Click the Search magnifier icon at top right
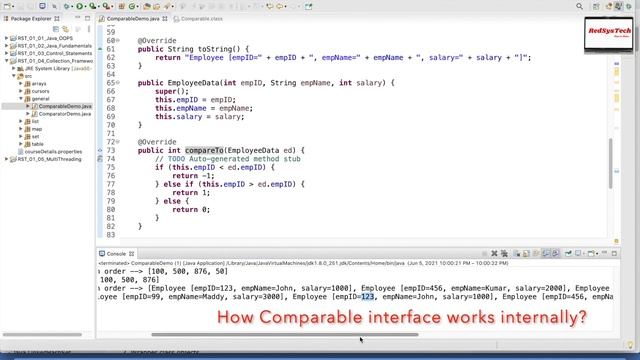The image size is (640, 360). 579,6
